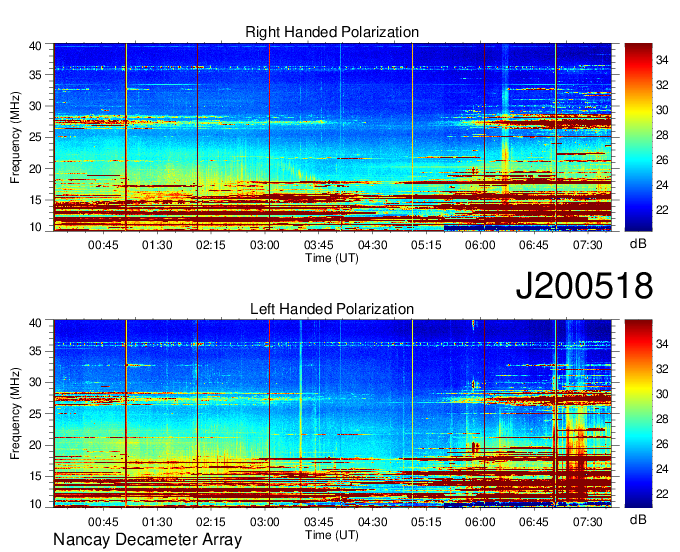This screenshot has width=680, height=552.
Task: Click the 25 frequency tick on Right Handed plot
Action: coord(36,137)
